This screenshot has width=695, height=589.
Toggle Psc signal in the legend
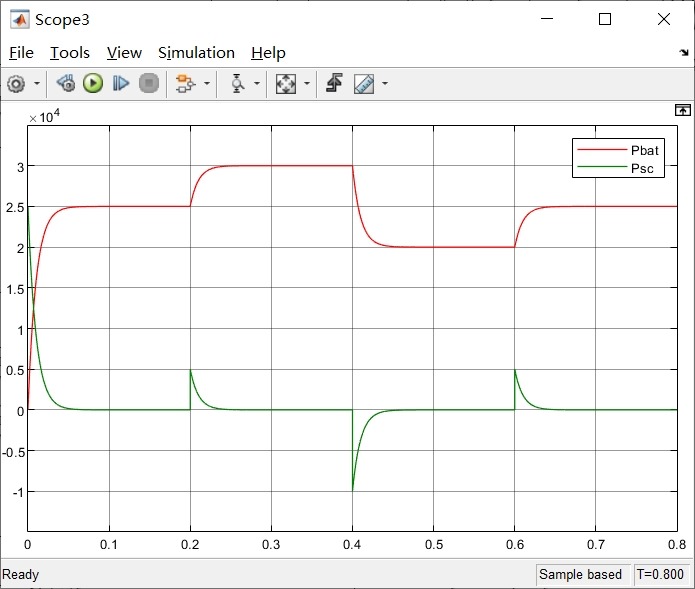pos(642,168)
